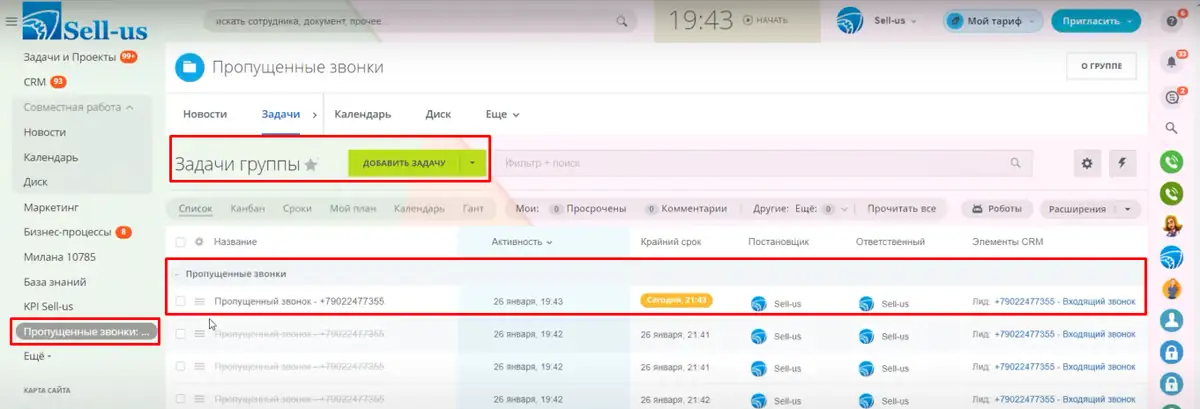The image size is (1200, 409).
Task: Click the Прочитать все button
Action: (902, 209)
